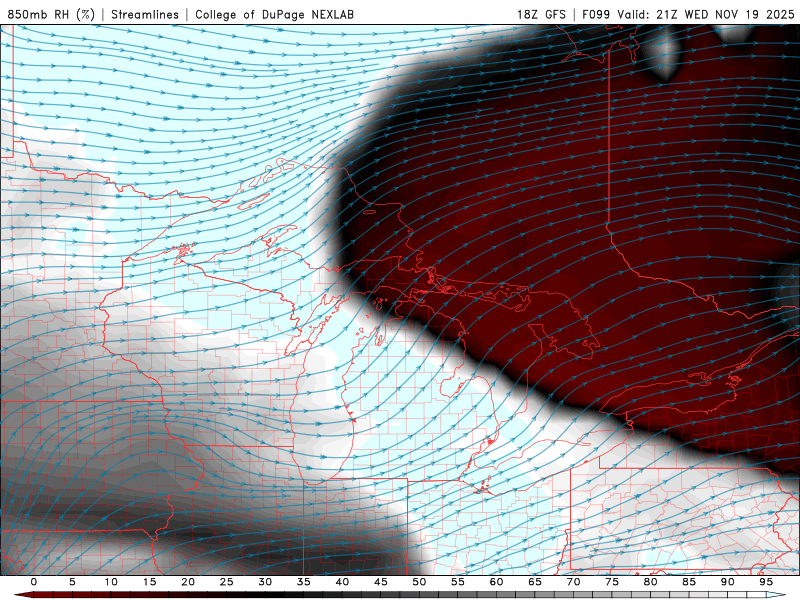The image size is (800, 600).
Task: Click the '25' value on the RH scale
Action: [227, 582]
